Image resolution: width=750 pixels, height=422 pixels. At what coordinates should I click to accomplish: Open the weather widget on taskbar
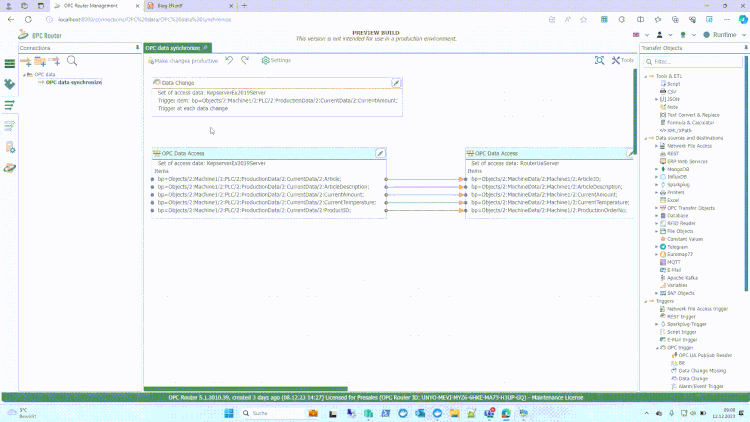[22, 413]
